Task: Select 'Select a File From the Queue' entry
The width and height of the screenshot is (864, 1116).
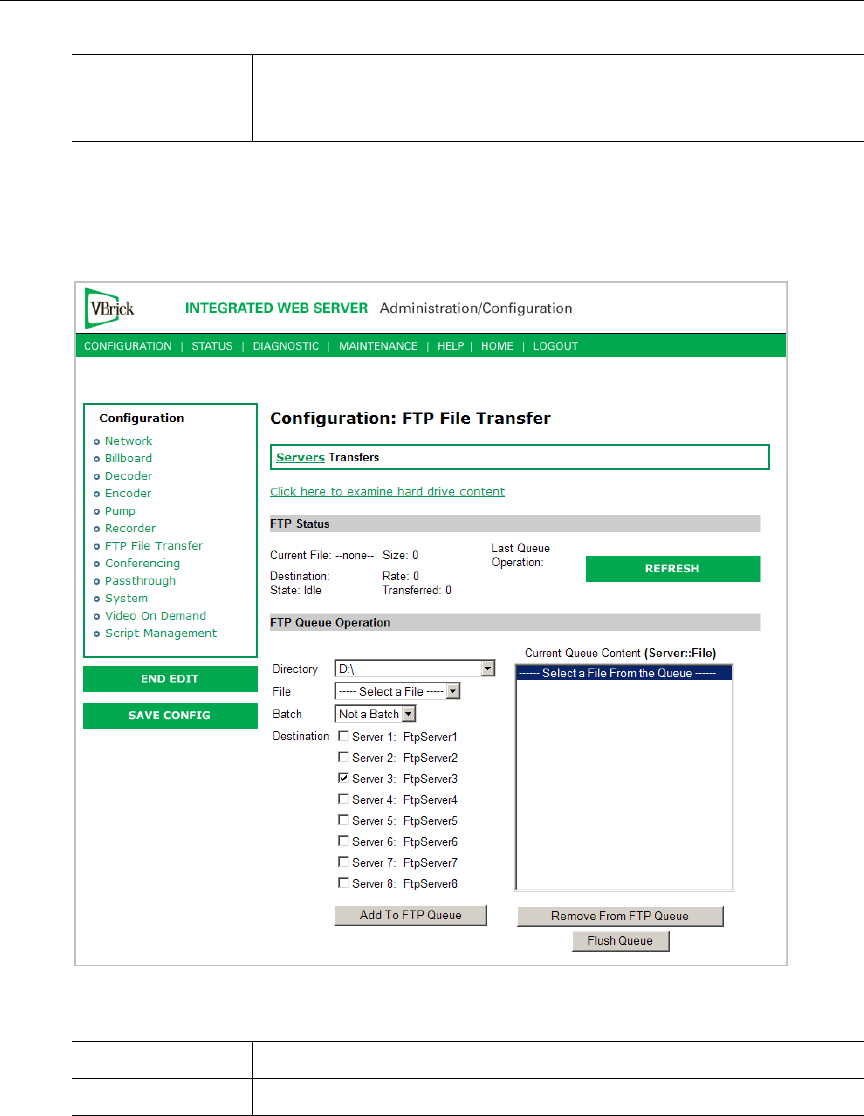Action: [624, 673]
